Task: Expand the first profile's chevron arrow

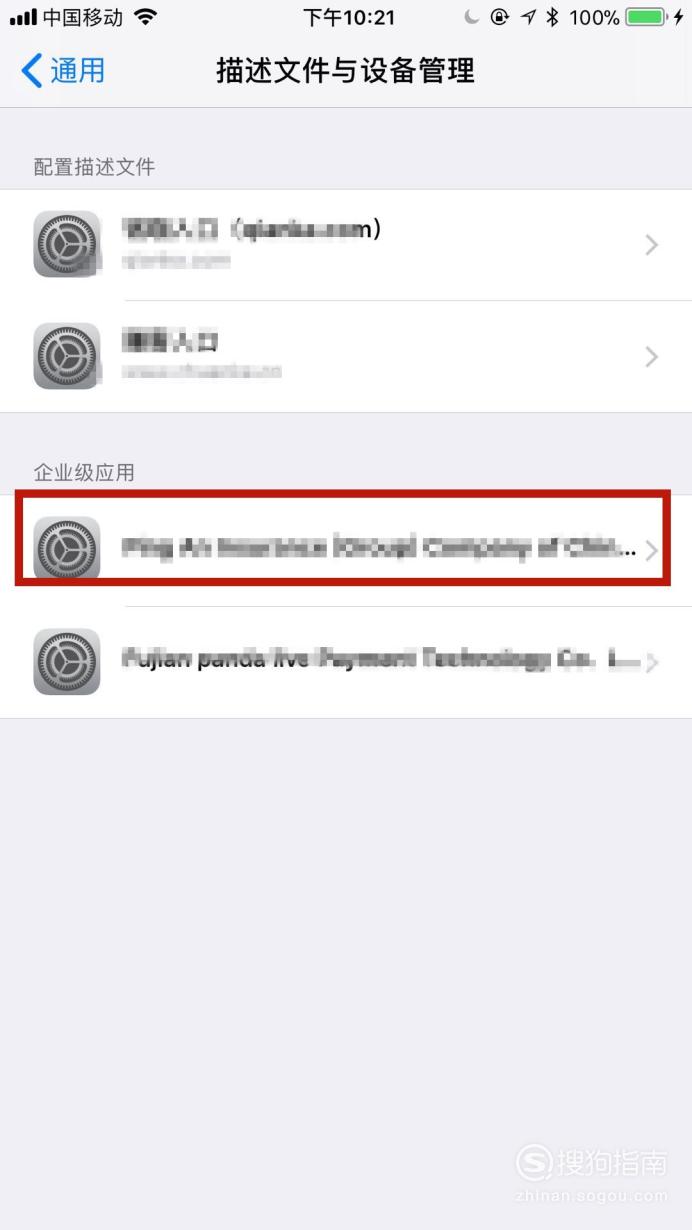Action: pos(652,245)
